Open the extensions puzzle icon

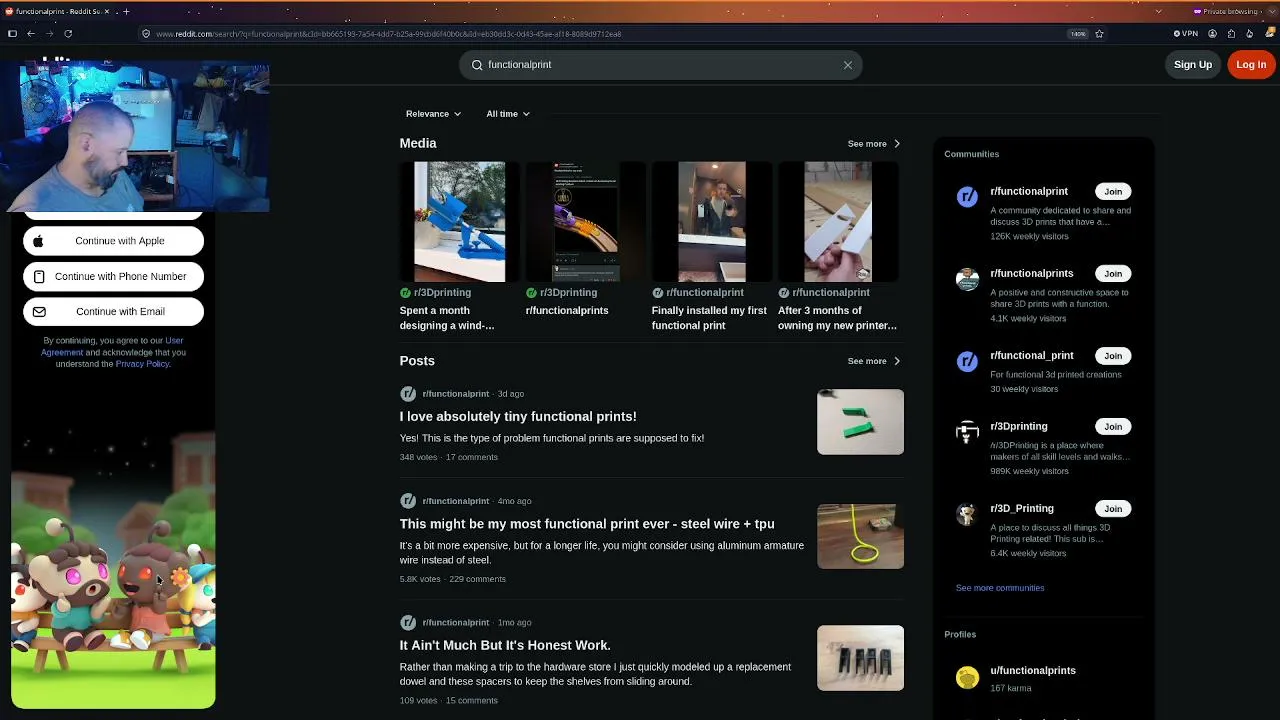point(1231,34)
